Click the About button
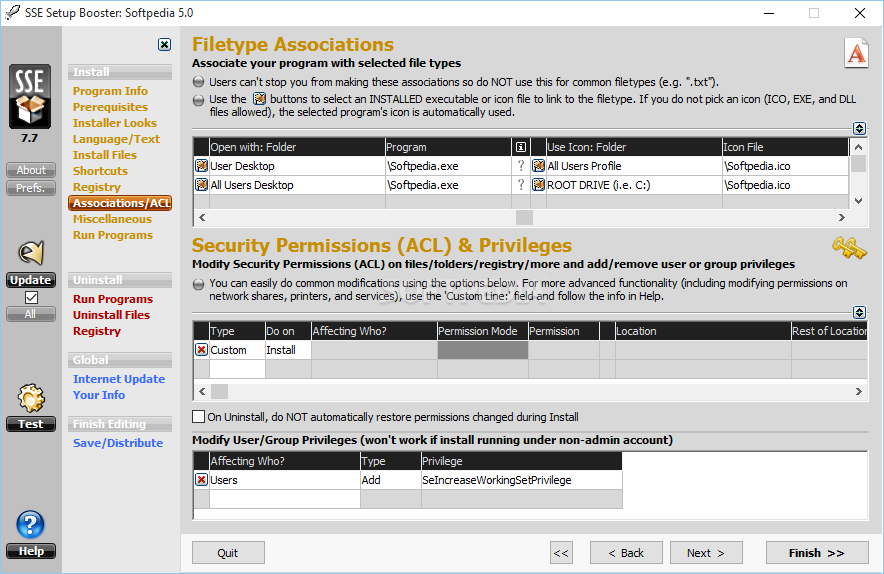Screen dimensions: 884x574 coord(31,170)
